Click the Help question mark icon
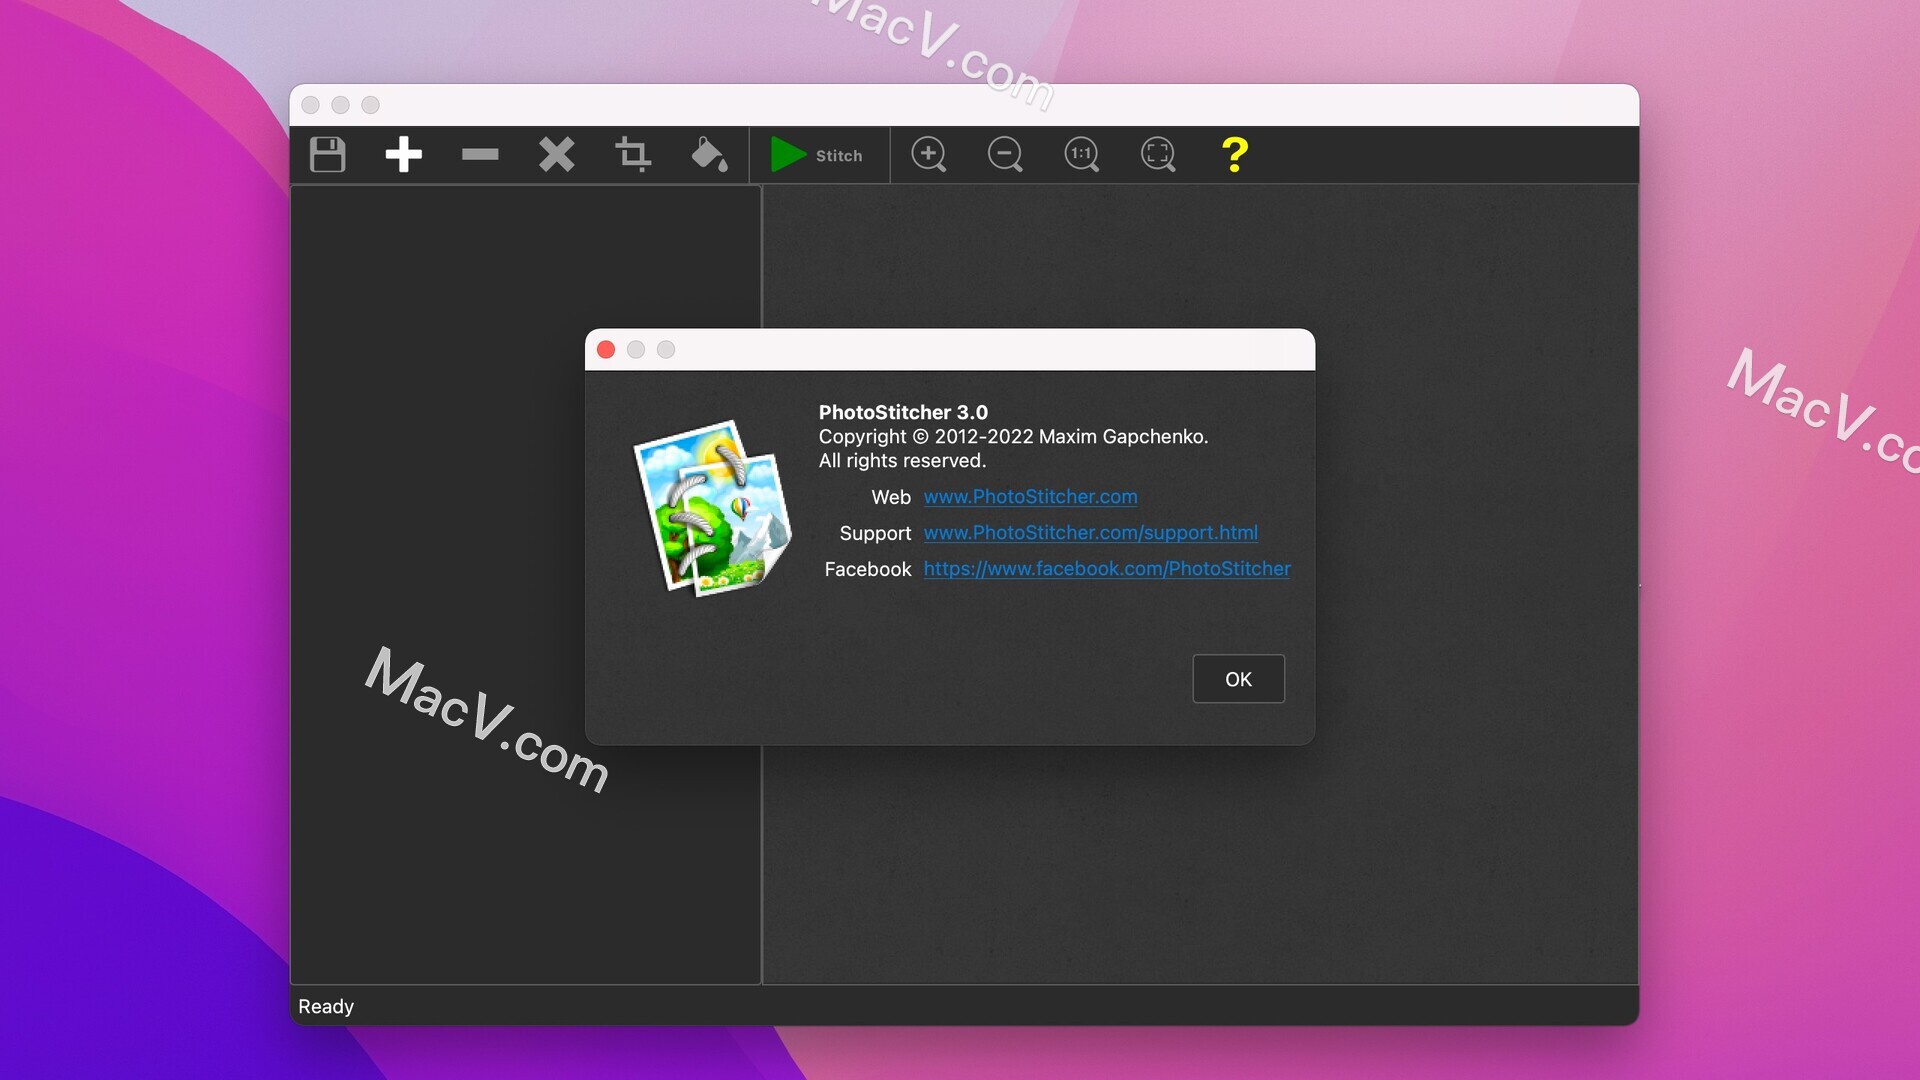The height and width of the screenshot is (1080, 1920). tap(1233, 153)
